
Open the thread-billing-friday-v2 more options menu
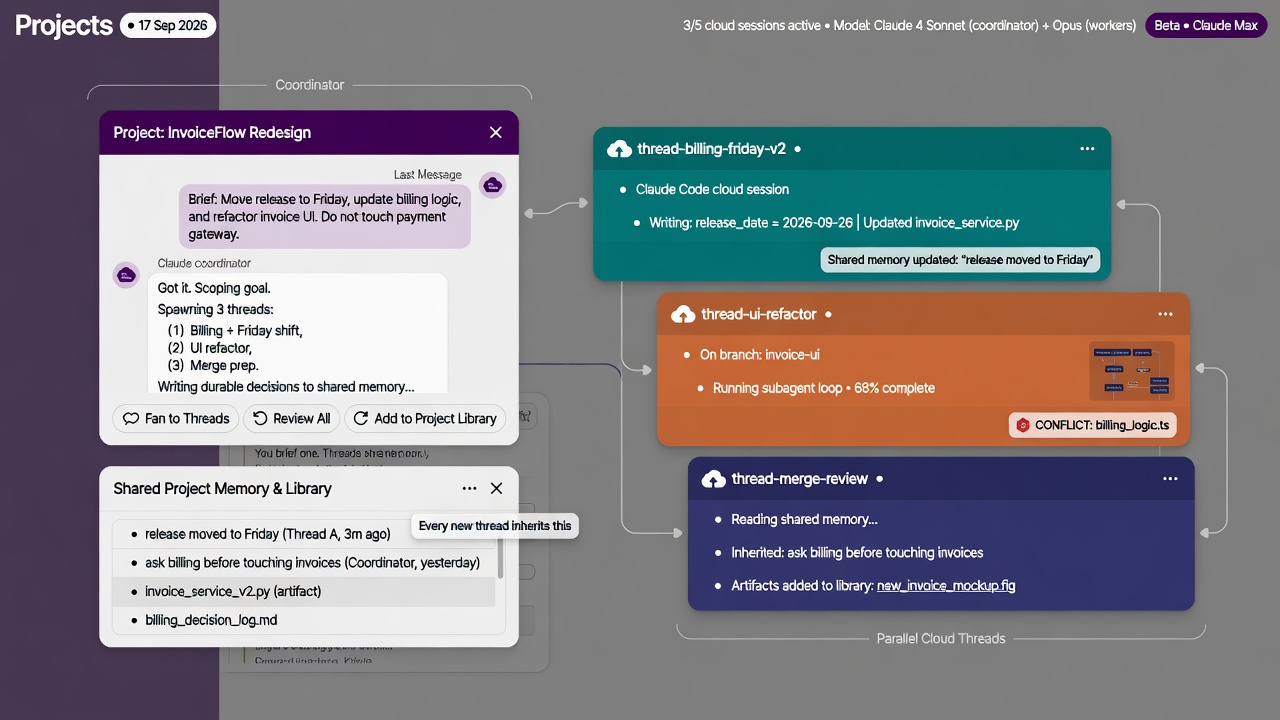coord(1087,149)
